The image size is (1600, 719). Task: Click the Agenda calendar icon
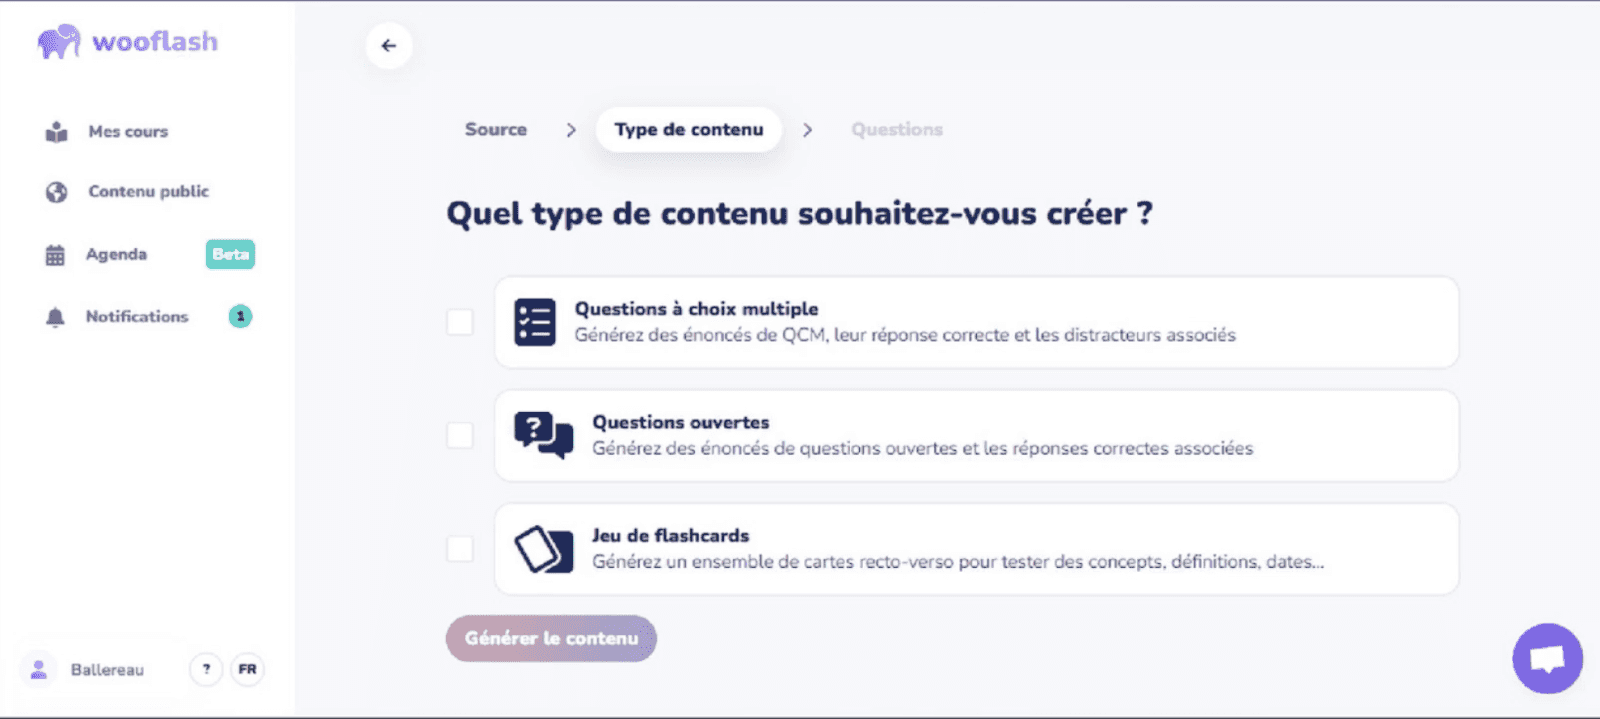55,255
